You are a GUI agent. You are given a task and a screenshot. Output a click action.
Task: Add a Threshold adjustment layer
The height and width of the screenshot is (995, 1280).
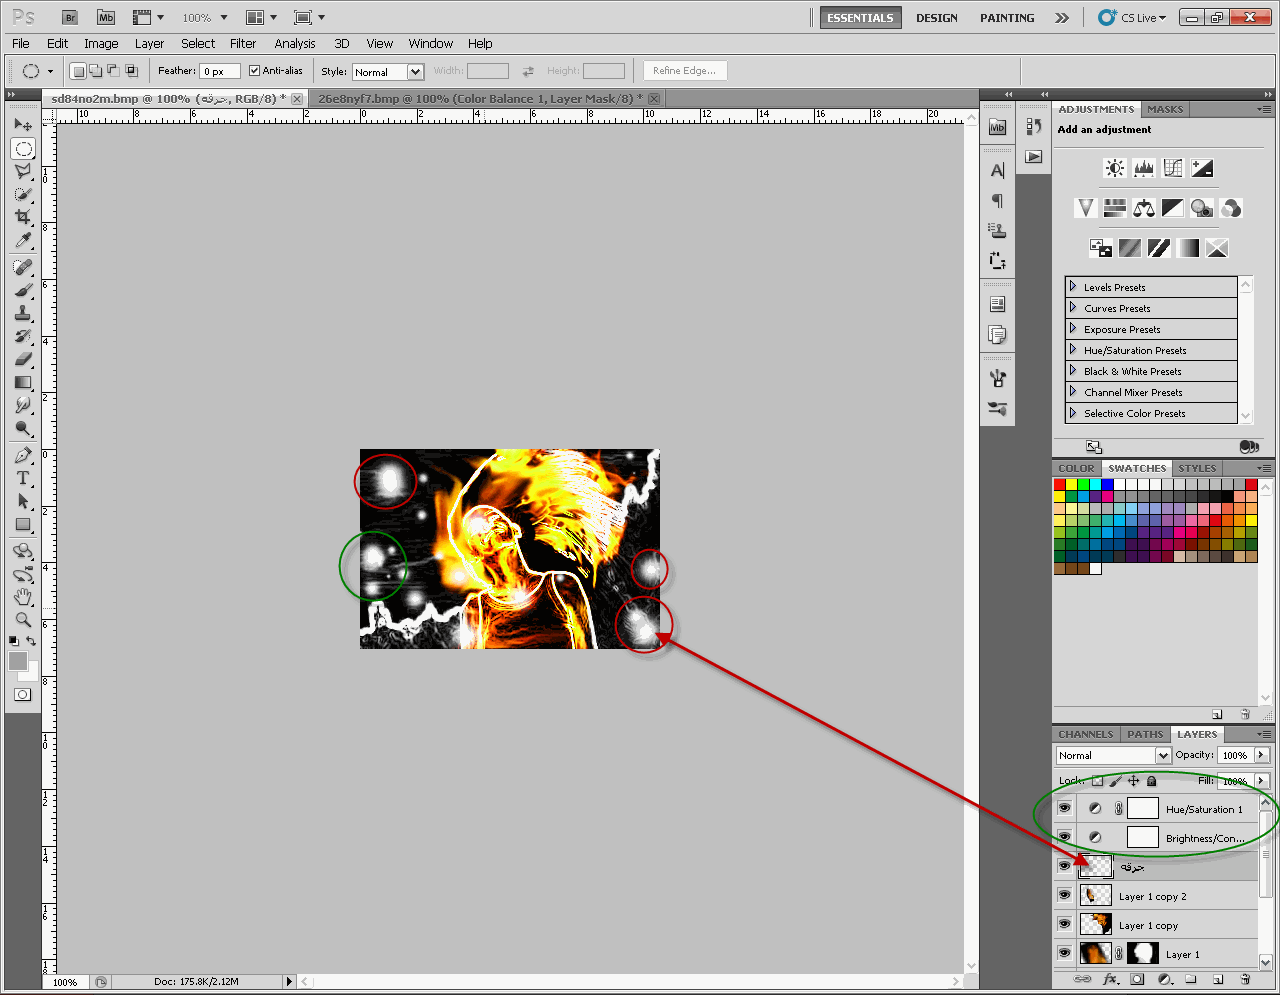point(1159,248)
